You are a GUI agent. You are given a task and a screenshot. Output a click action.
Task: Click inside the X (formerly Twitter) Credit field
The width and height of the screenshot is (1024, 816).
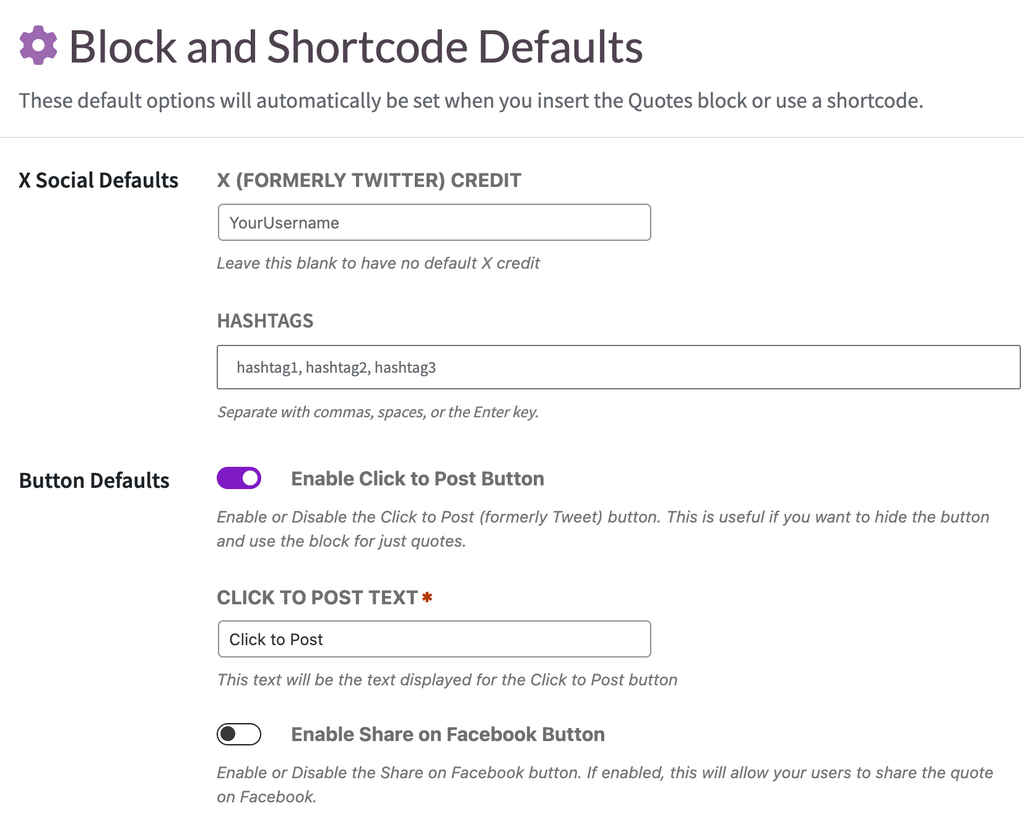click(434, 222)
